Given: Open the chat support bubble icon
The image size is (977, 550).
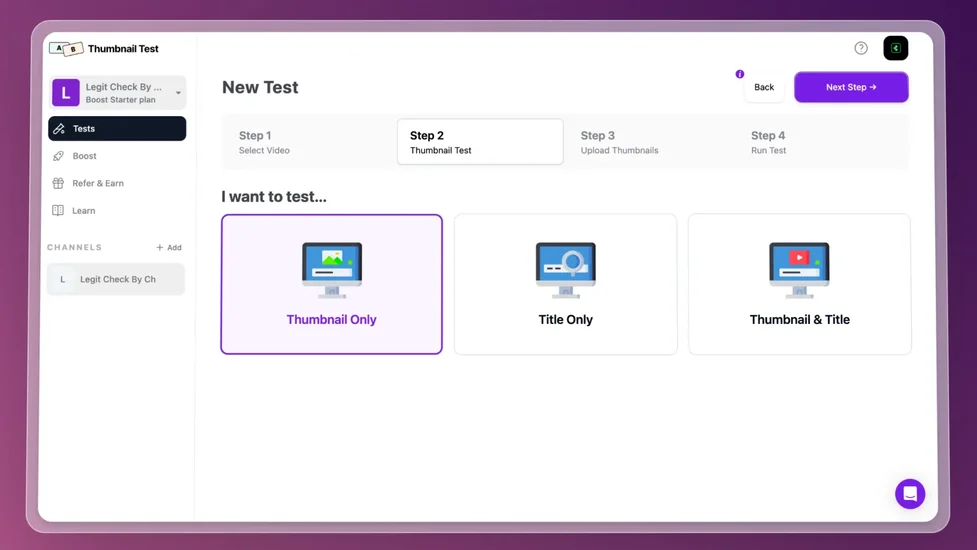Looking at the screenshot, I should [x=909, y=494].
